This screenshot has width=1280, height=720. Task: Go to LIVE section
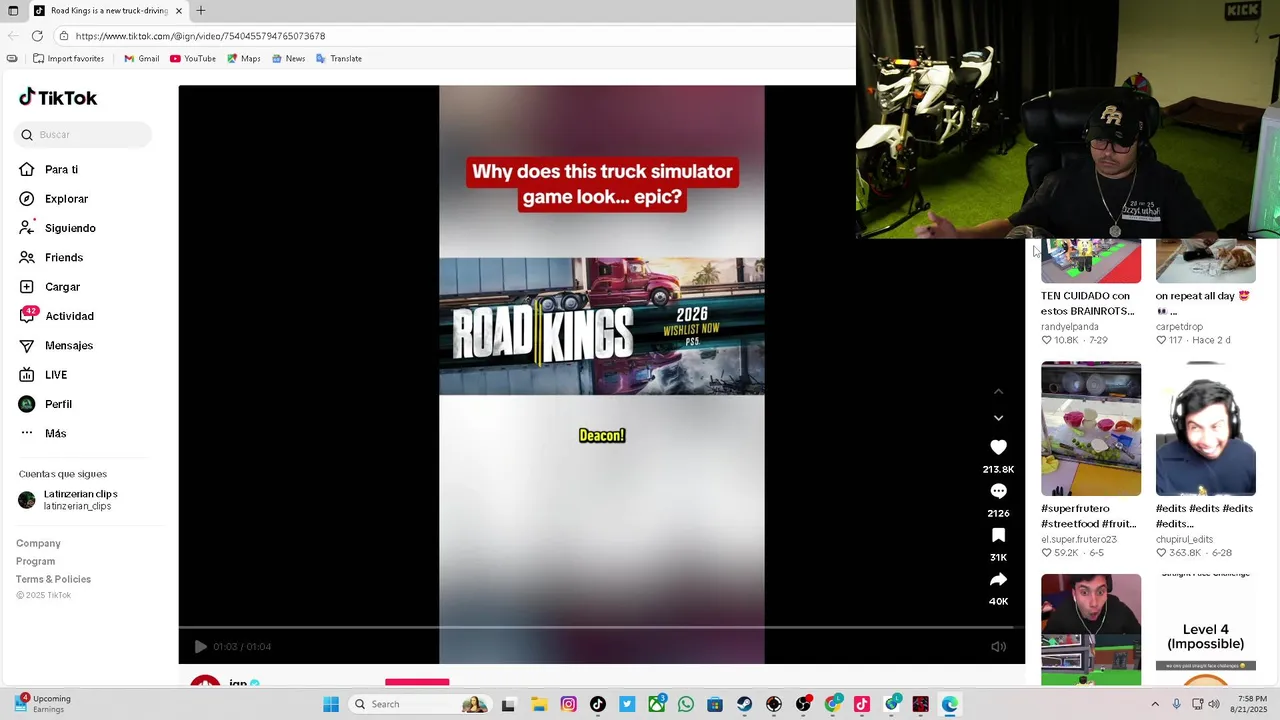pos(56,375)
